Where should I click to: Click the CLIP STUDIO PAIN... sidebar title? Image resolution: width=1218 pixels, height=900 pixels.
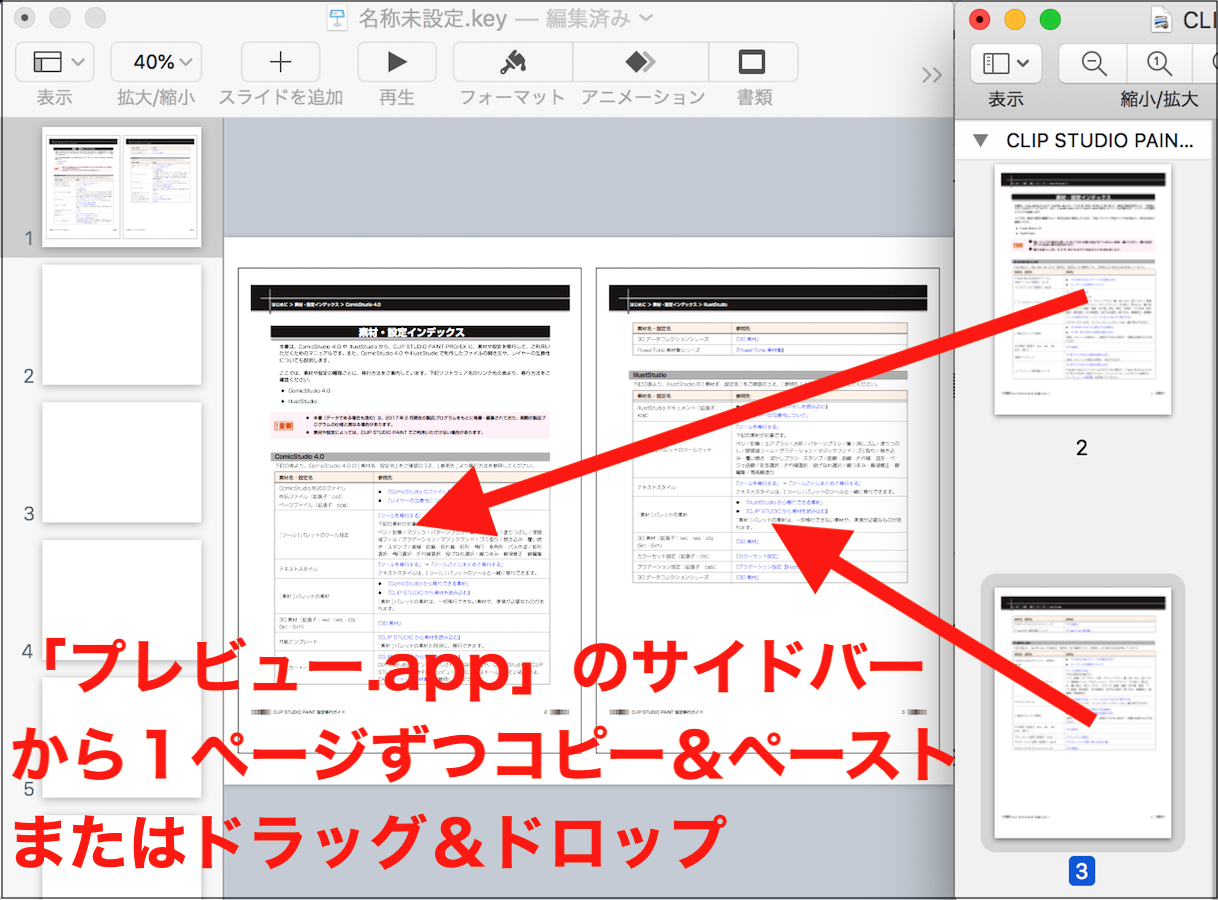pyautogui.click(x=1100, y=141)
